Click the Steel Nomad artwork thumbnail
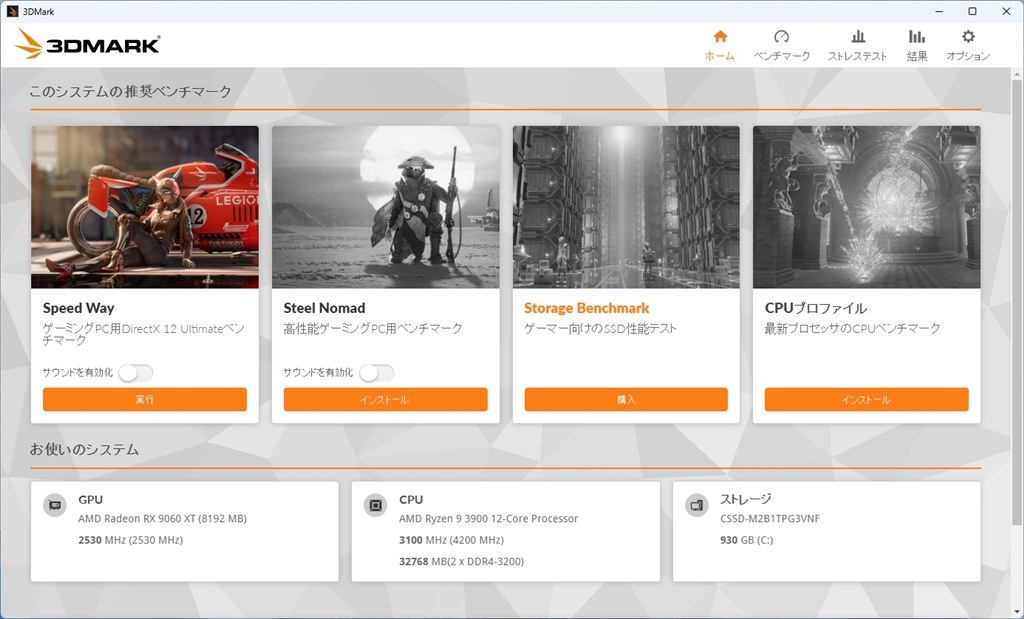Image resolution: width=1024 pixels, height=619 pixels. click(x=385, y=205)
